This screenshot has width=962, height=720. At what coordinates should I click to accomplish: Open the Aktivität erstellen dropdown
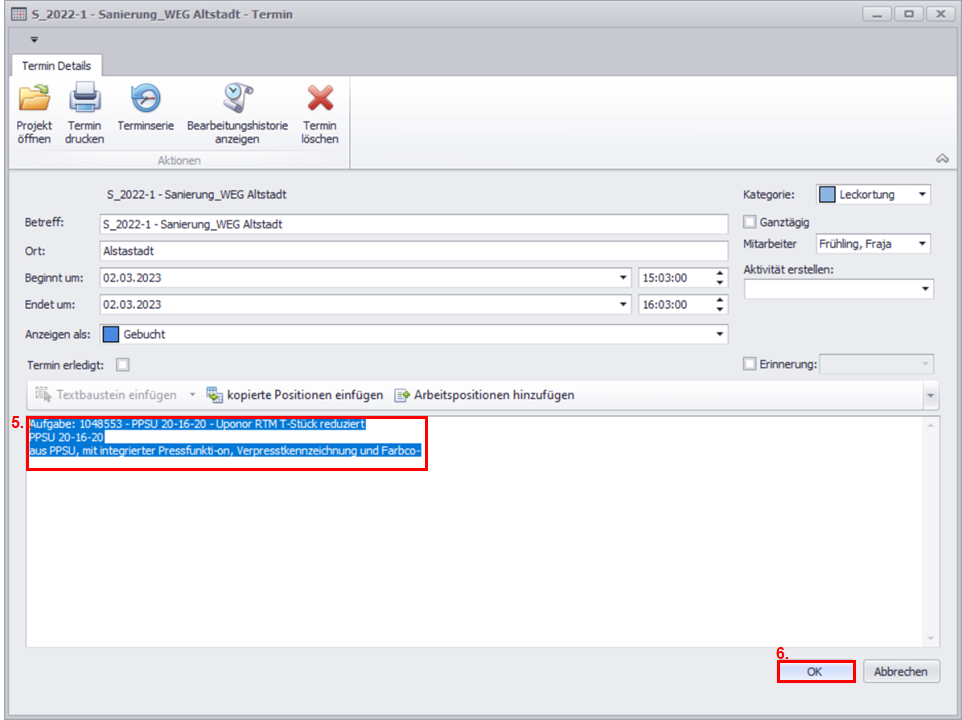[x=924, y=289]
